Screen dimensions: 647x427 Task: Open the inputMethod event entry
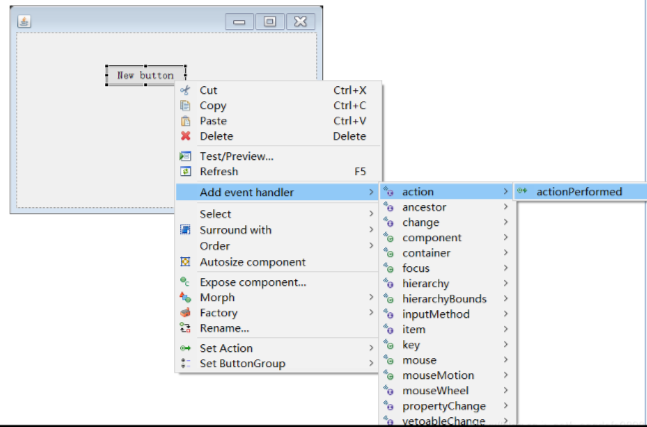[446, 314]
